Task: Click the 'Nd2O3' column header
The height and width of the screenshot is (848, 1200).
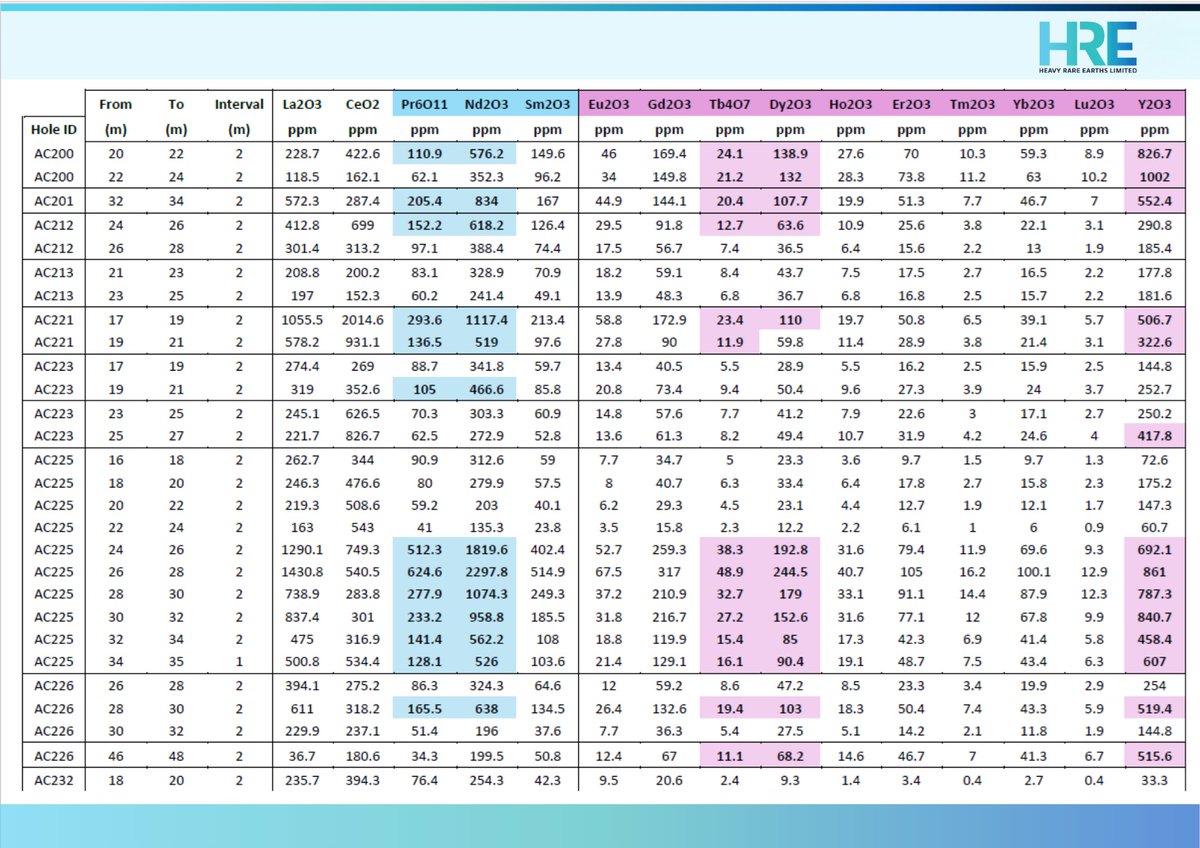Action: (486, 104)
